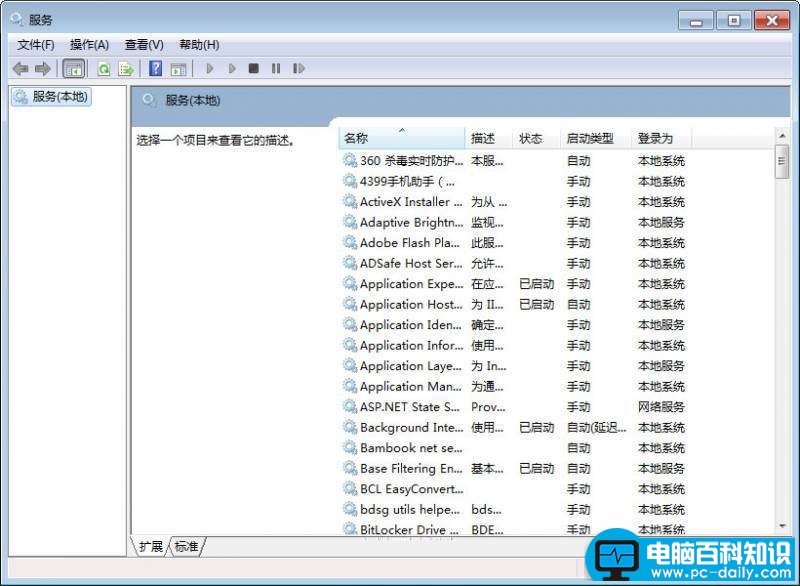Toggle the console tree pane

click(x=74, y=68)
